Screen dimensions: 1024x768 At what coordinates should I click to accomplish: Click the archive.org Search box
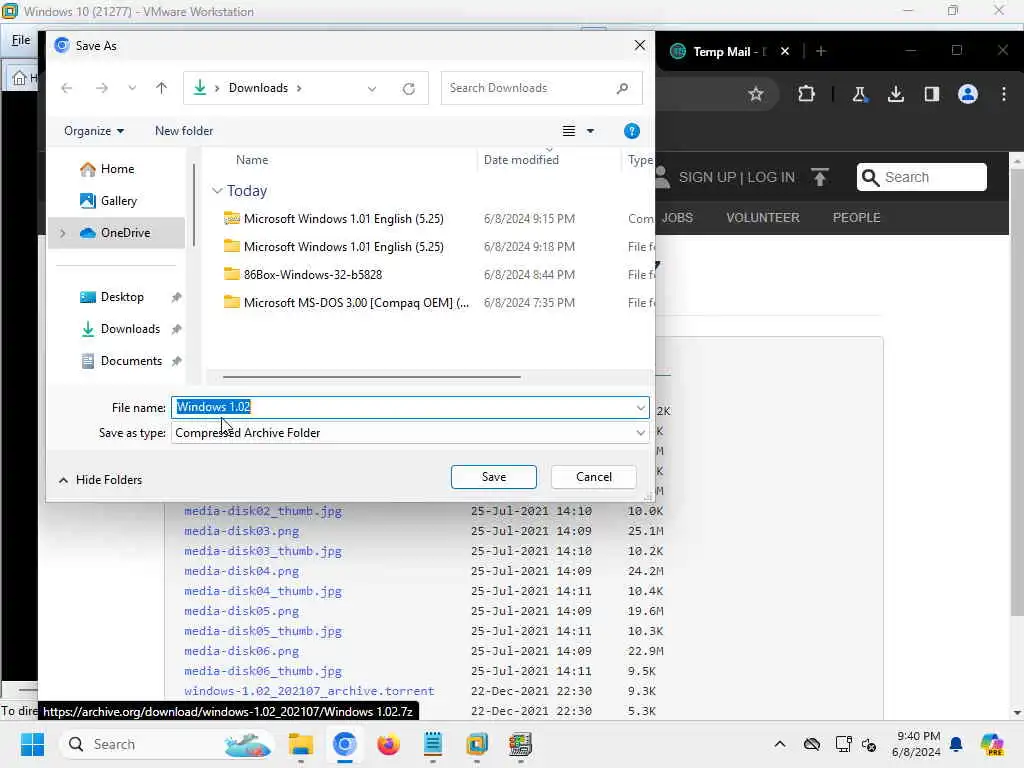tap(921, 178)
